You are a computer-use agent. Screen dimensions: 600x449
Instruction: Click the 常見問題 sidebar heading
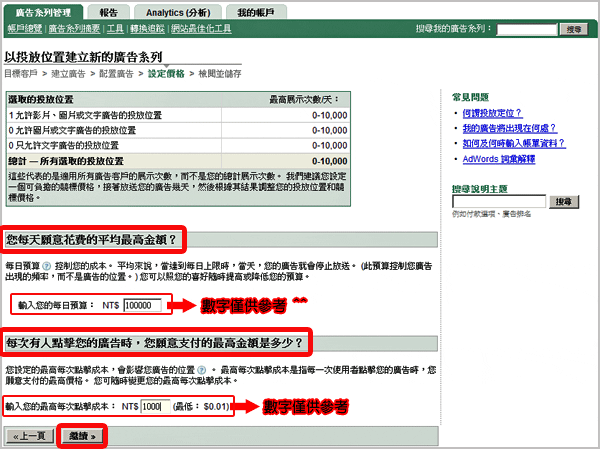pyautogui.click(x=471, y=97)
